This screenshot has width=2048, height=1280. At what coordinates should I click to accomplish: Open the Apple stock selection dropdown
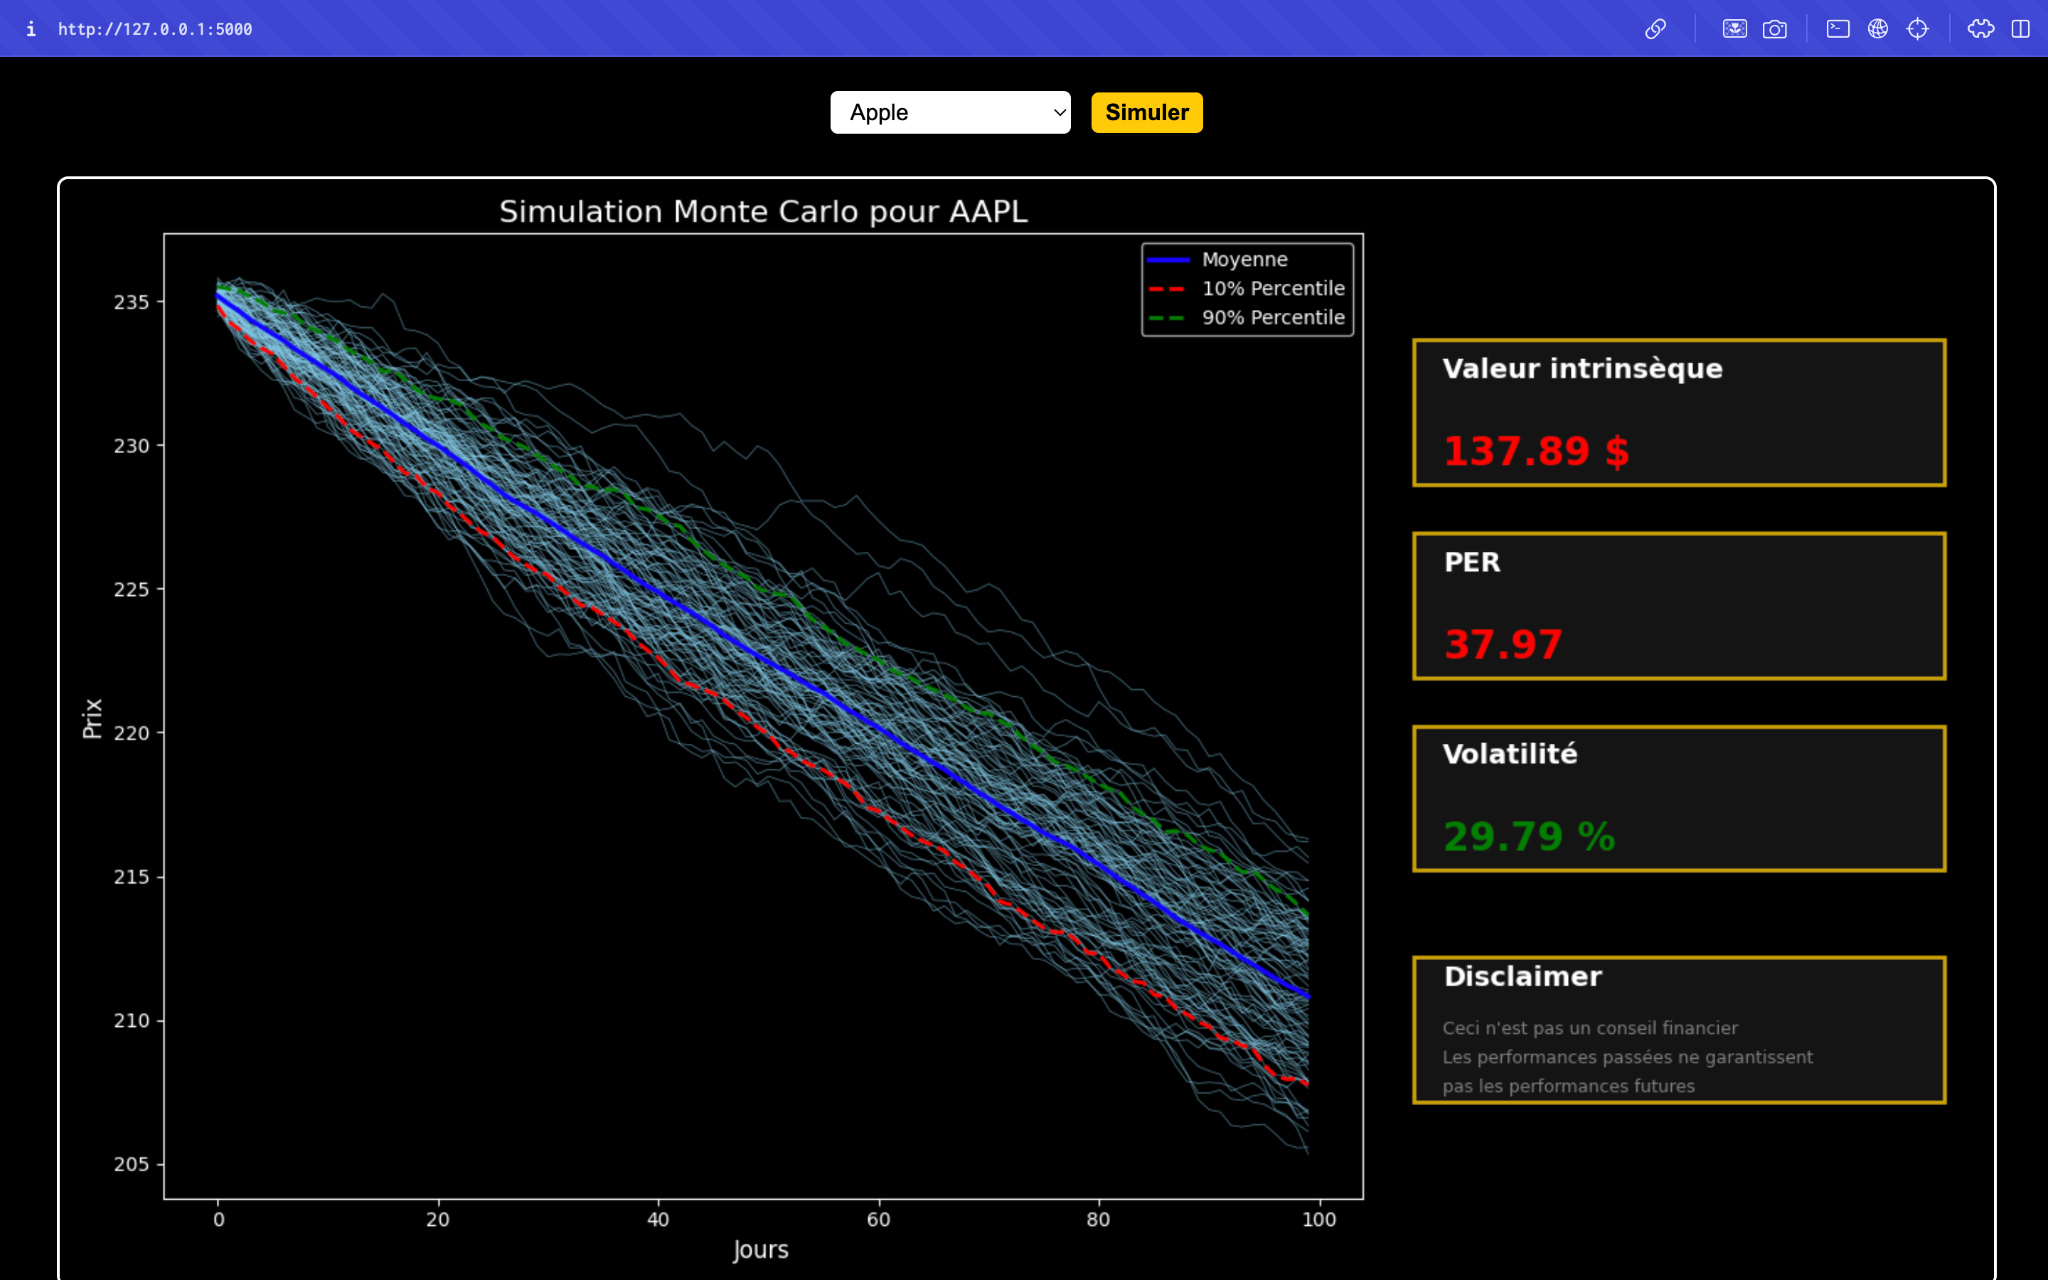950,112
